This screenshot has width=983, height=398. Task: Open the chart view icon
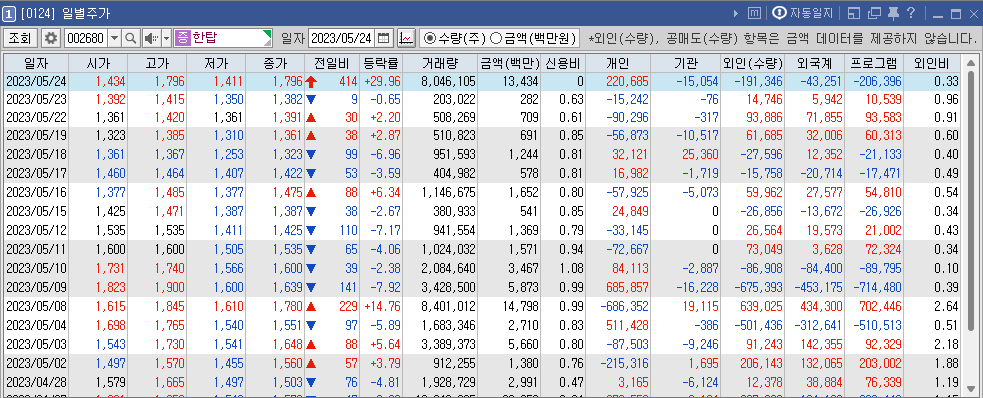(406, 38)
